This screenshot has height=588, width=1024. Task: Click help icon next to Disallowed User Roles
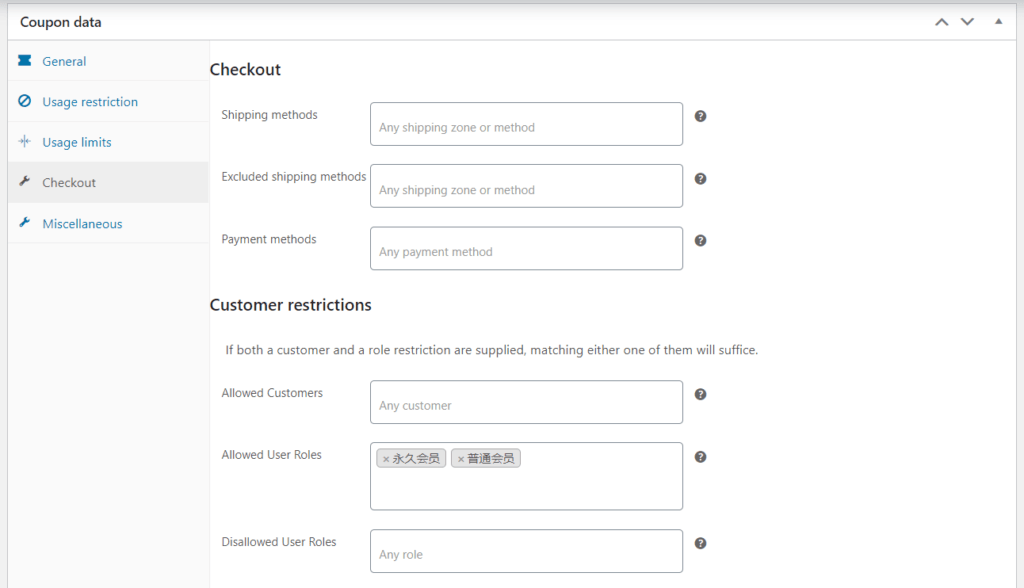coord(700,543)
